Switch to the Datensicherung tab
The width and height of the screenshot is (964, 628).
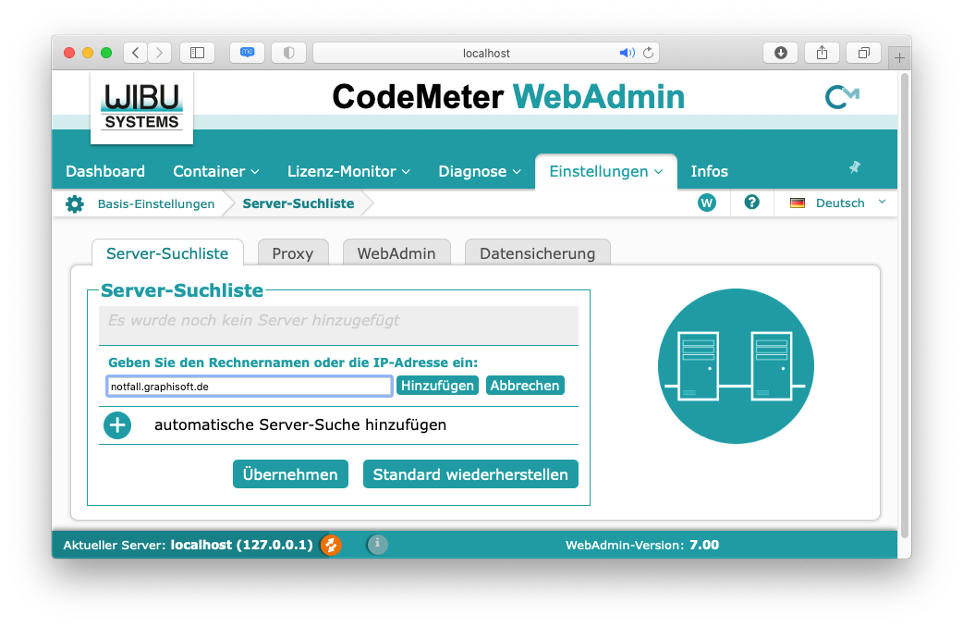coord(537,253)
